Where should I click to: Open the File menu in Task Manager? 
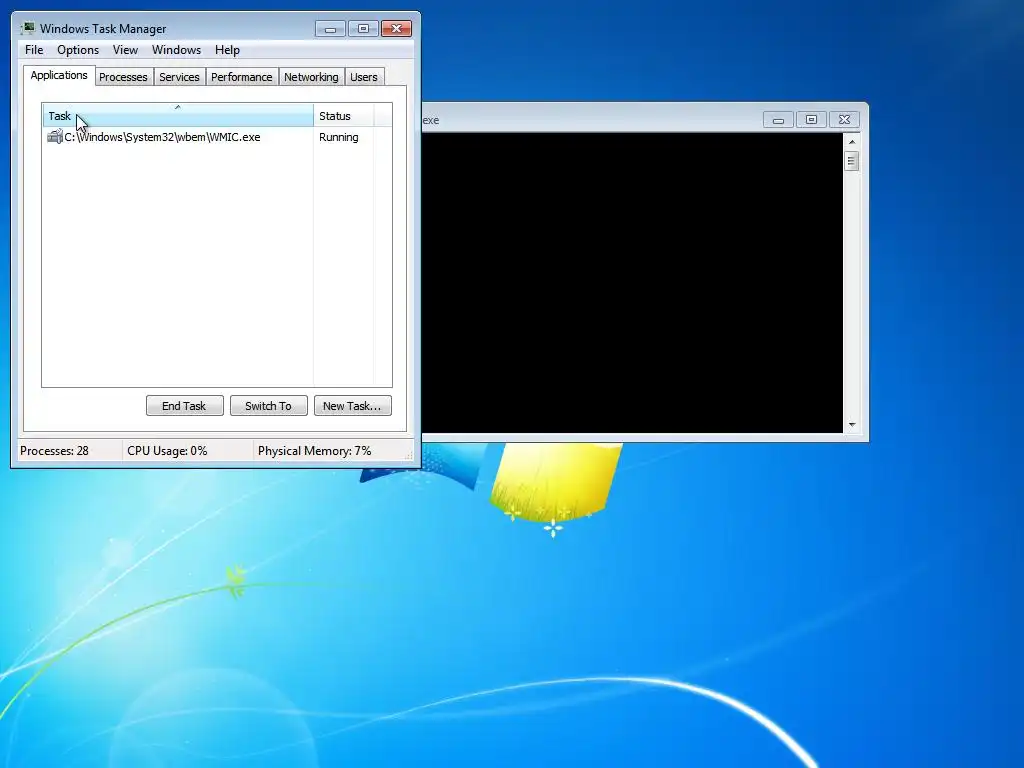[x=34, y=50]
